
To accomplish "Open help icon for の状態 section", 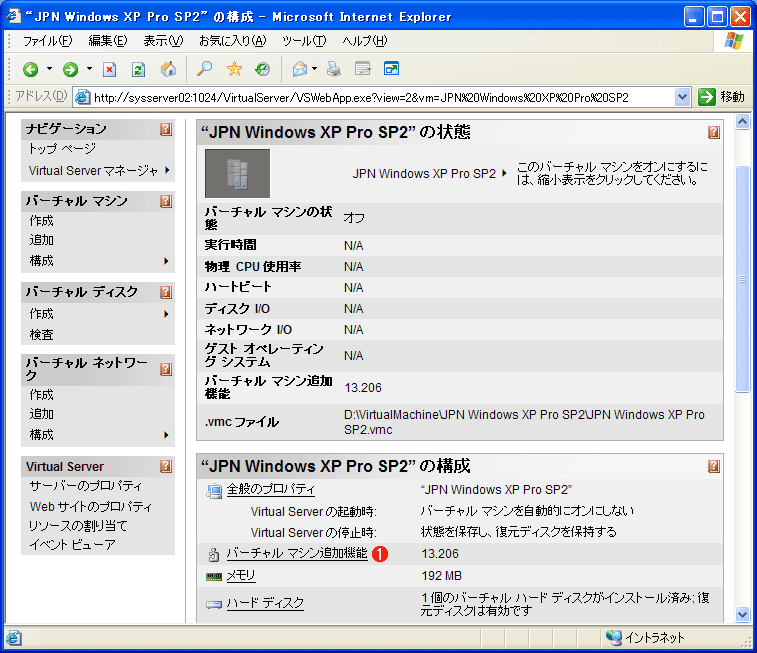I will [x=714, y=132].
